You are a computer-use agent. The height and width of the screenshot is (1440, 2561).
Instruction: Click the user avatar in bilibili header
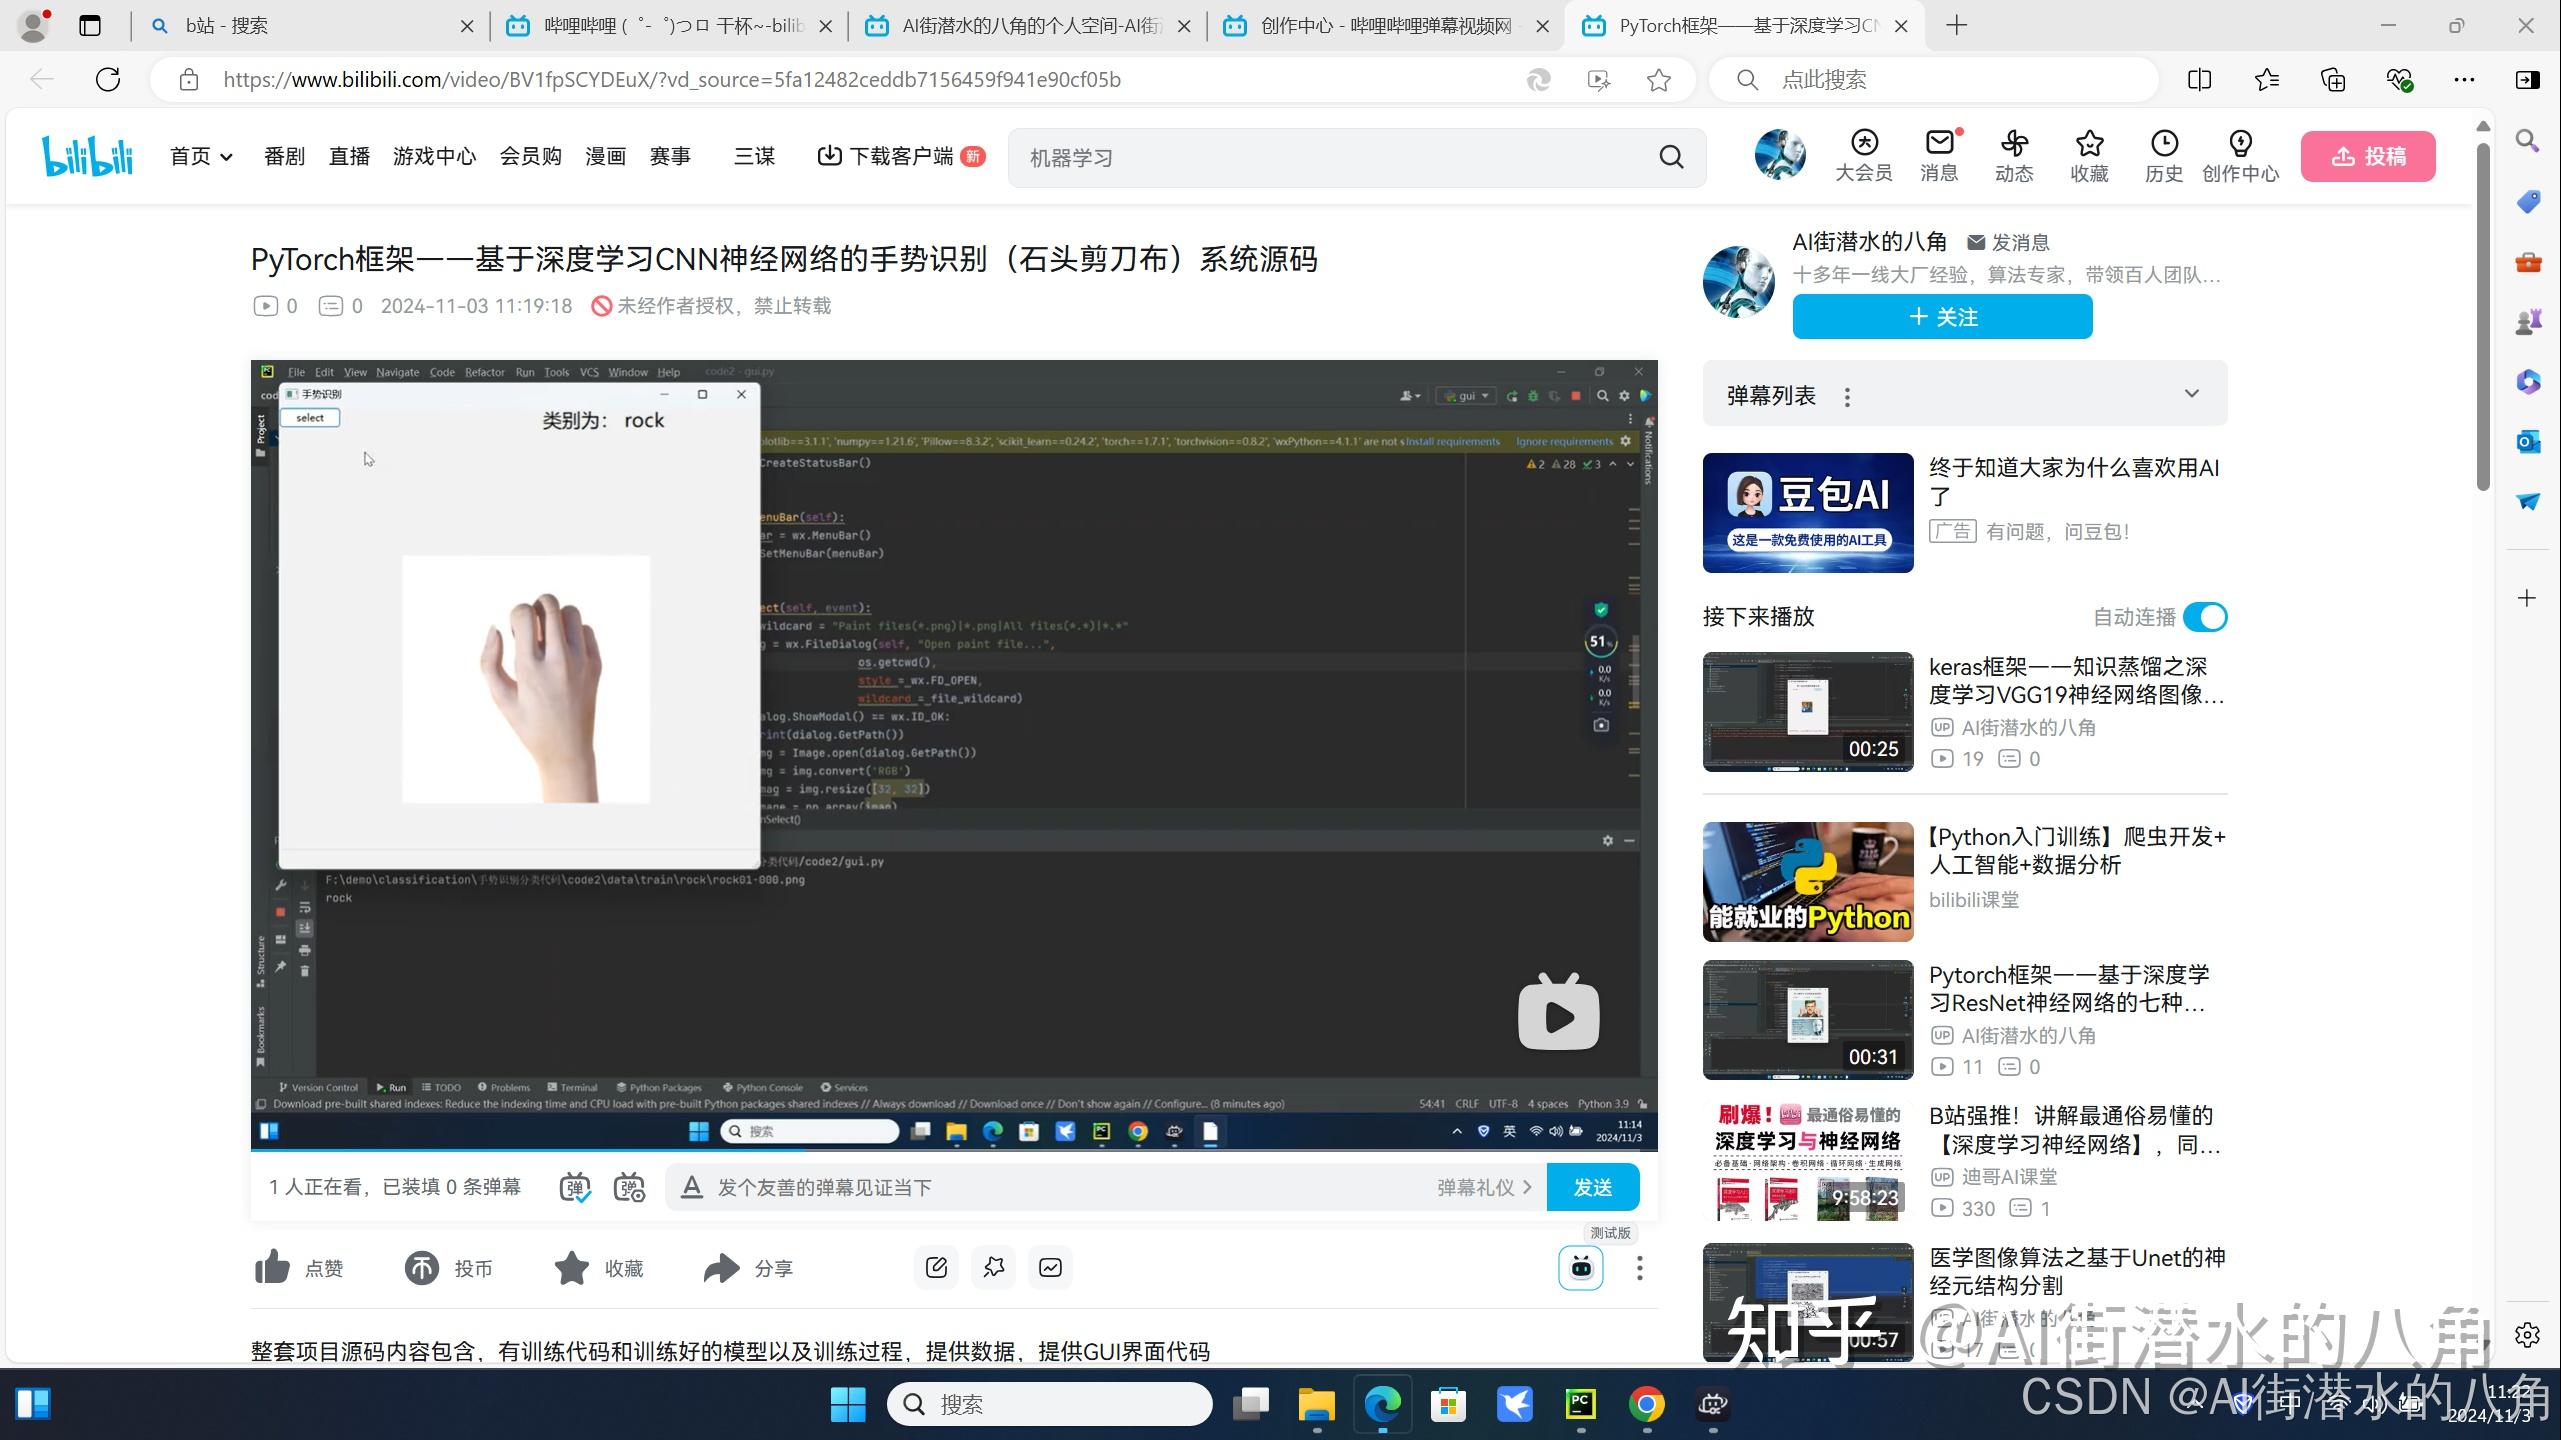[x=1780, y=155]
